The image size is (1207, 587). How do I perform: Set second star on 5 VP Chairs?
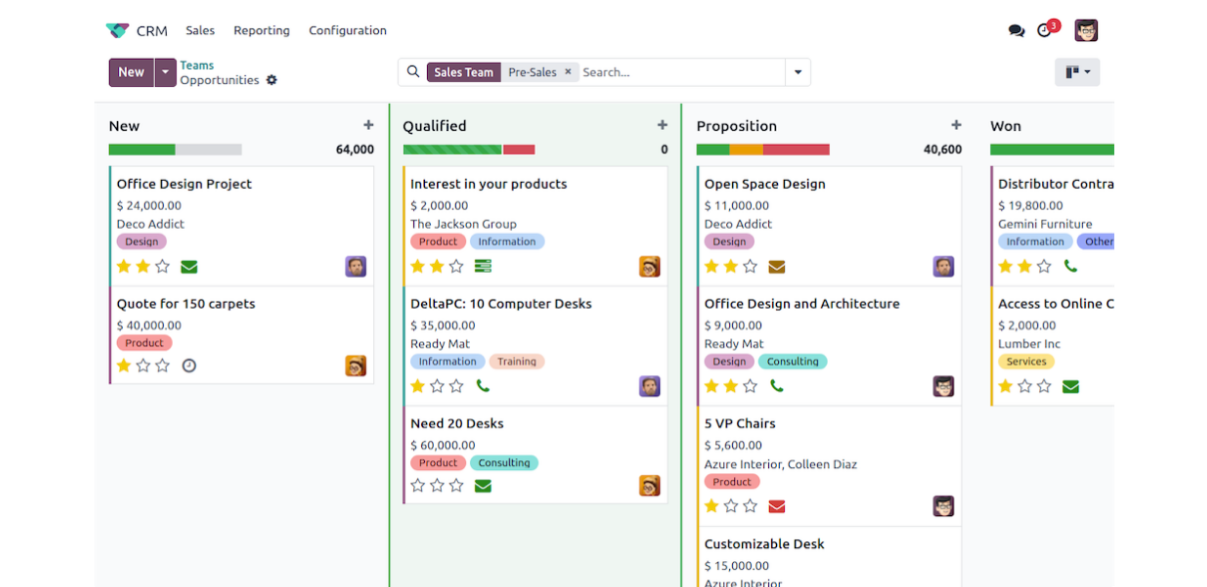731,506
